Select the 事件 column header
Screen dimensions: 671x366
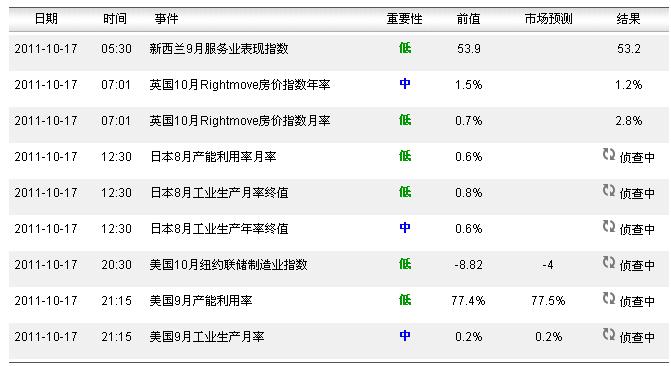pos(166,19)
